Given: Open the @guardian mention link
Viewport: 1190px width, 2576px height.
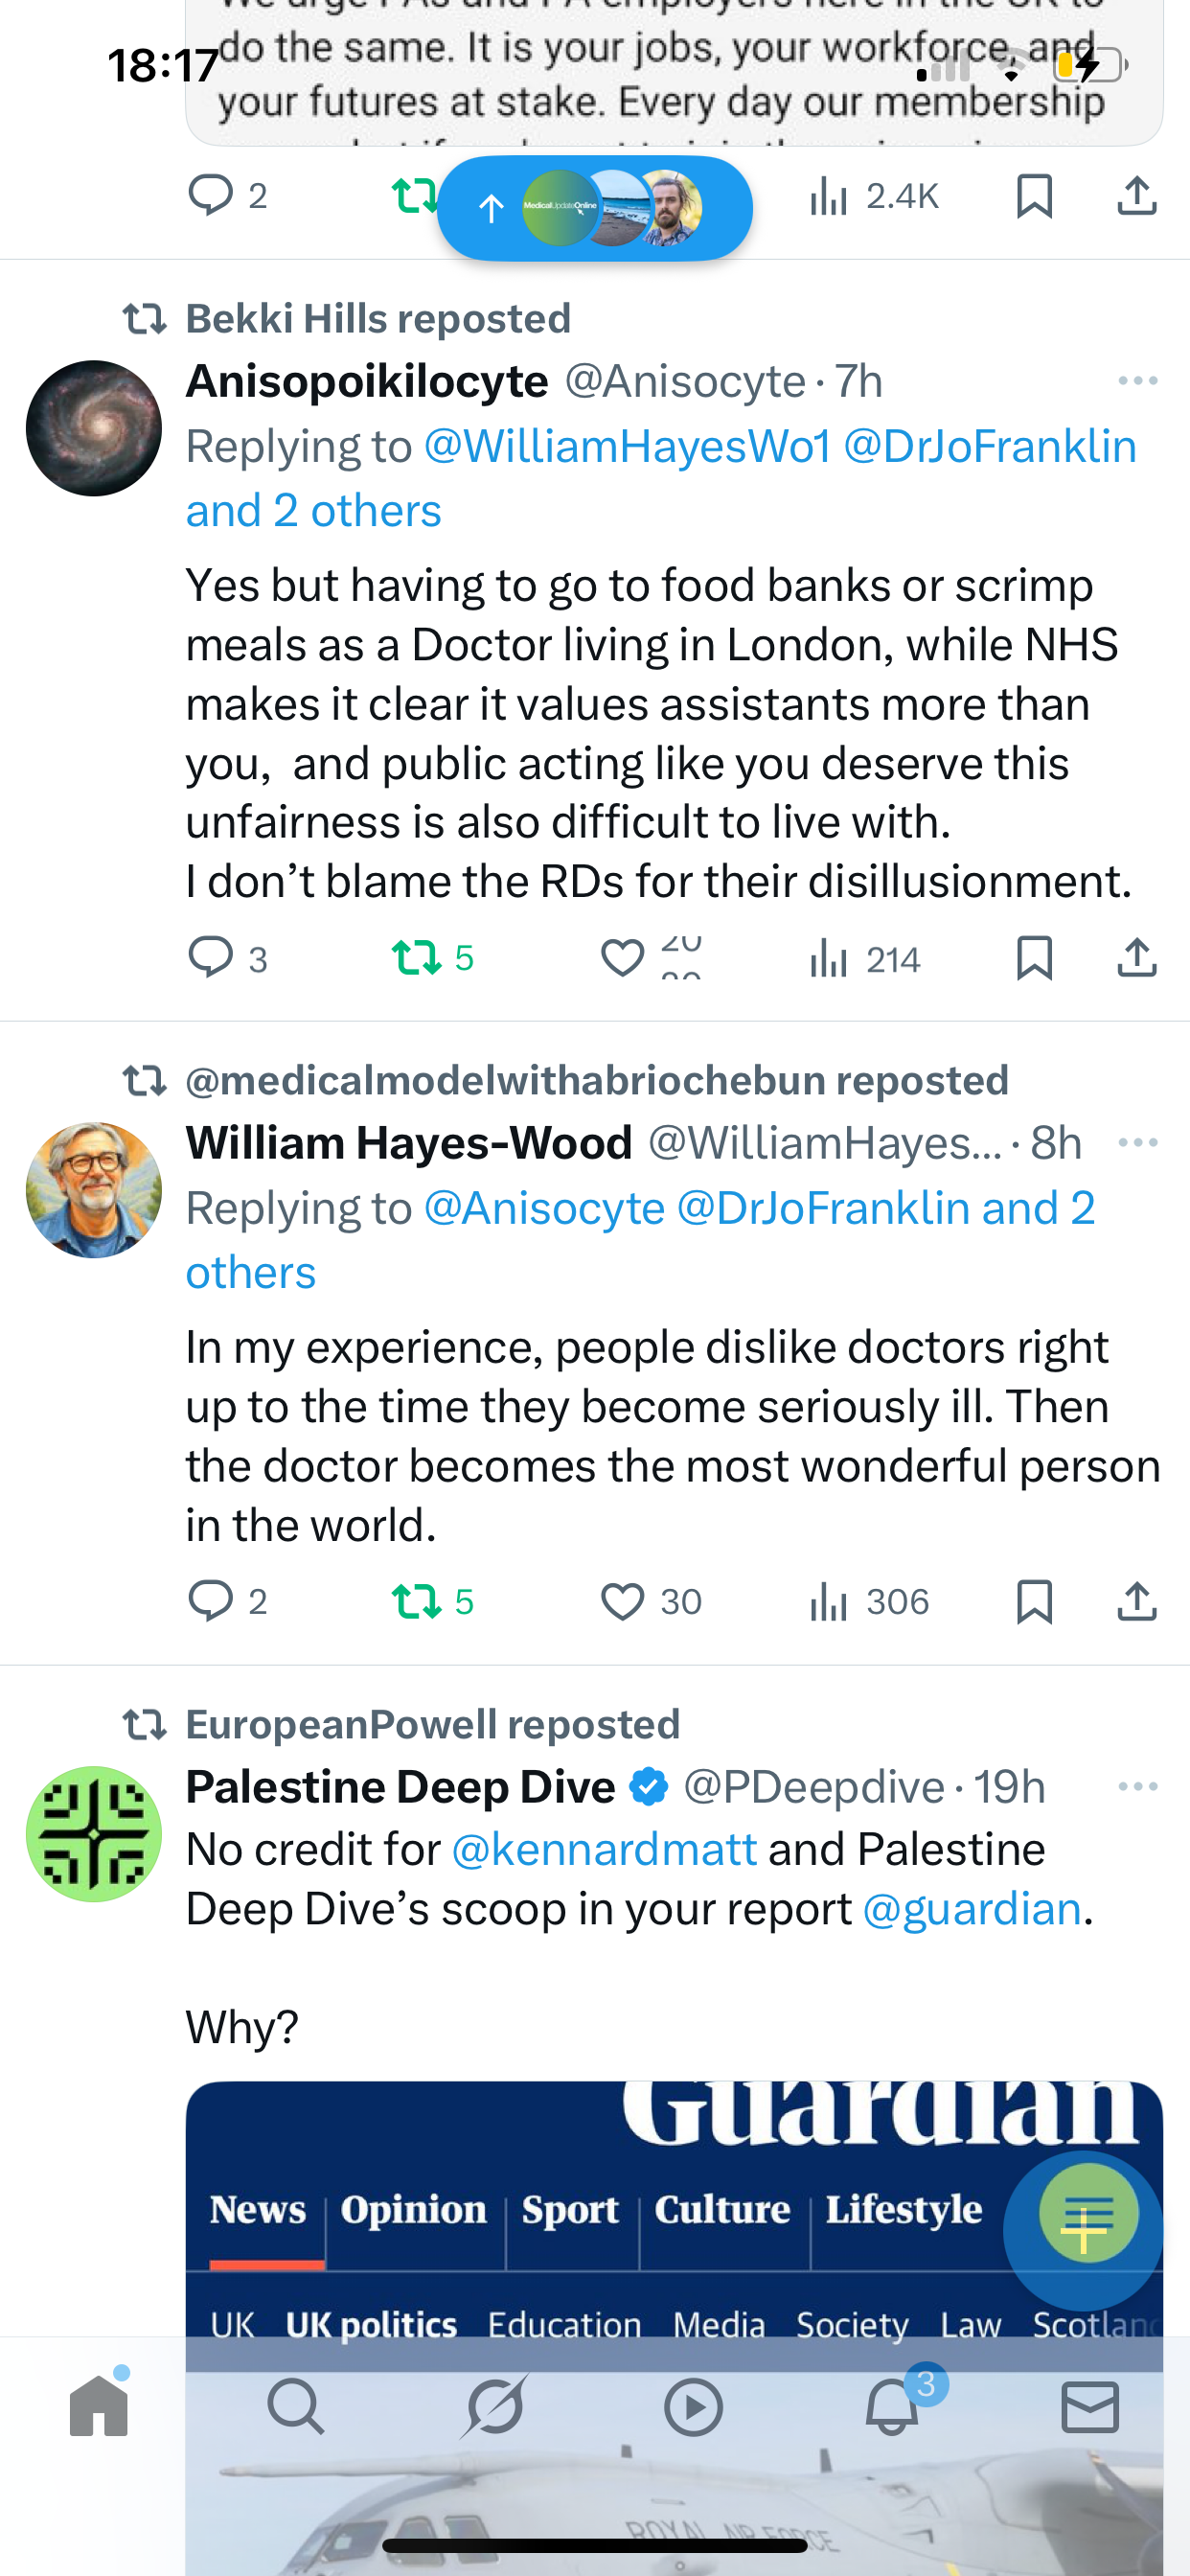Looking at the screenshot, I should pyautogui.click(x=972, y=1910).
